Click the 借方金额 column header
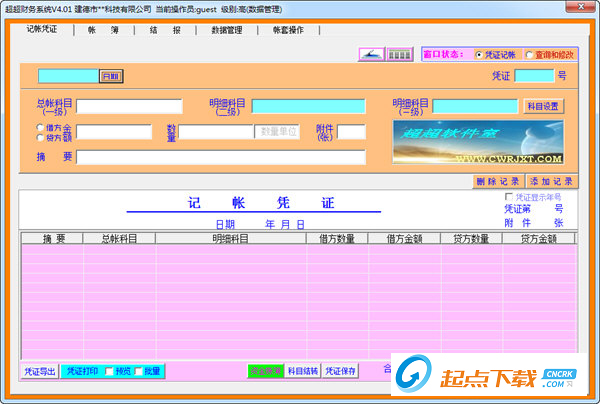600x404 pixels. coord(404,238)
